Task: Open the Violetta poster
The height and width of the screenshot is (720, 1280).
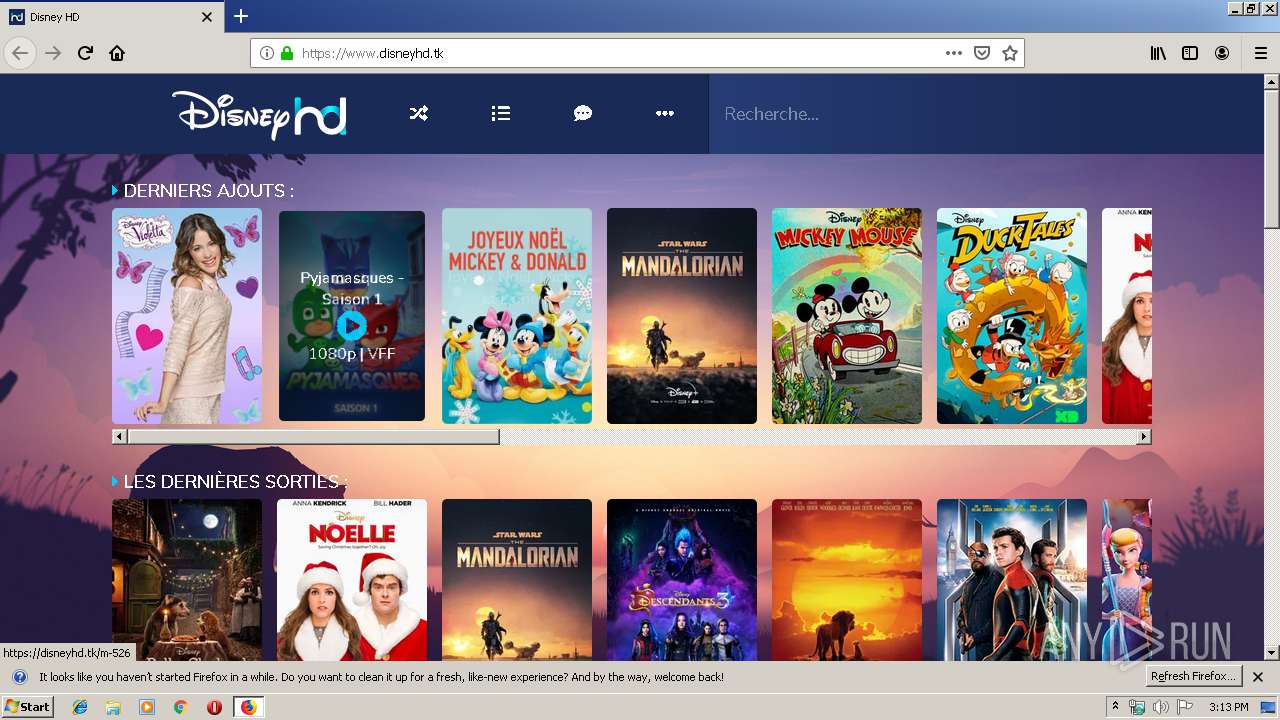Action: click(x=187, y=316)
